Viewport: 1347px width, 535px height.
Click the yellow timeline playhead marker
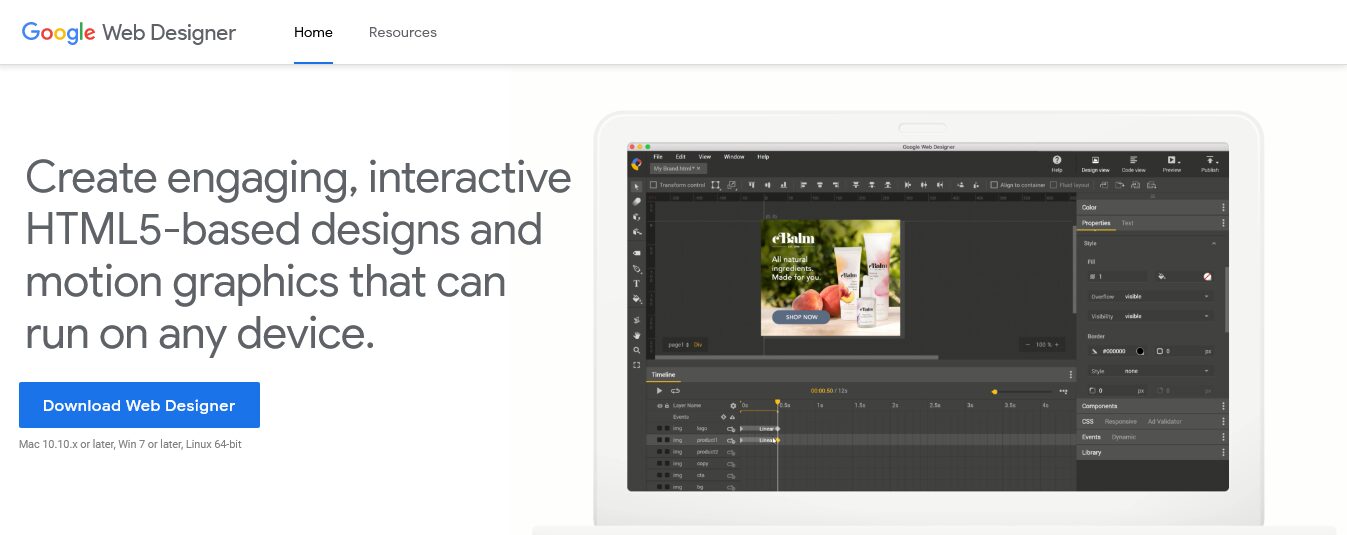pos(777,403)
